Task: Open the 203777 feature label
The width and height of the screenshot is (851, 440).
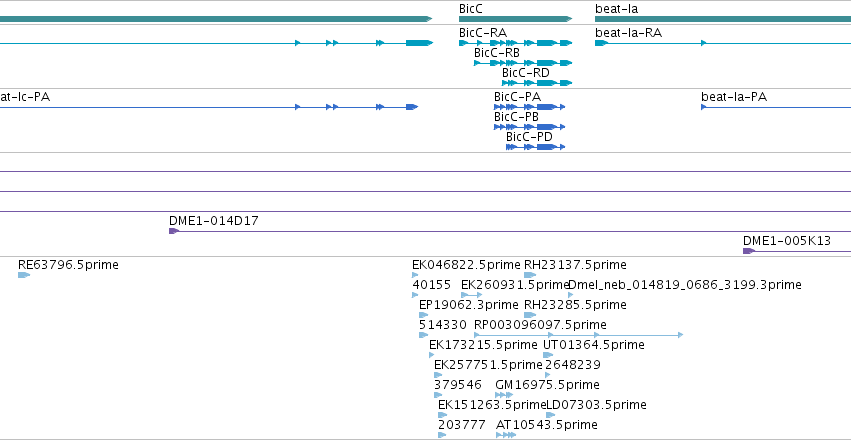Action: coord(461,425)
